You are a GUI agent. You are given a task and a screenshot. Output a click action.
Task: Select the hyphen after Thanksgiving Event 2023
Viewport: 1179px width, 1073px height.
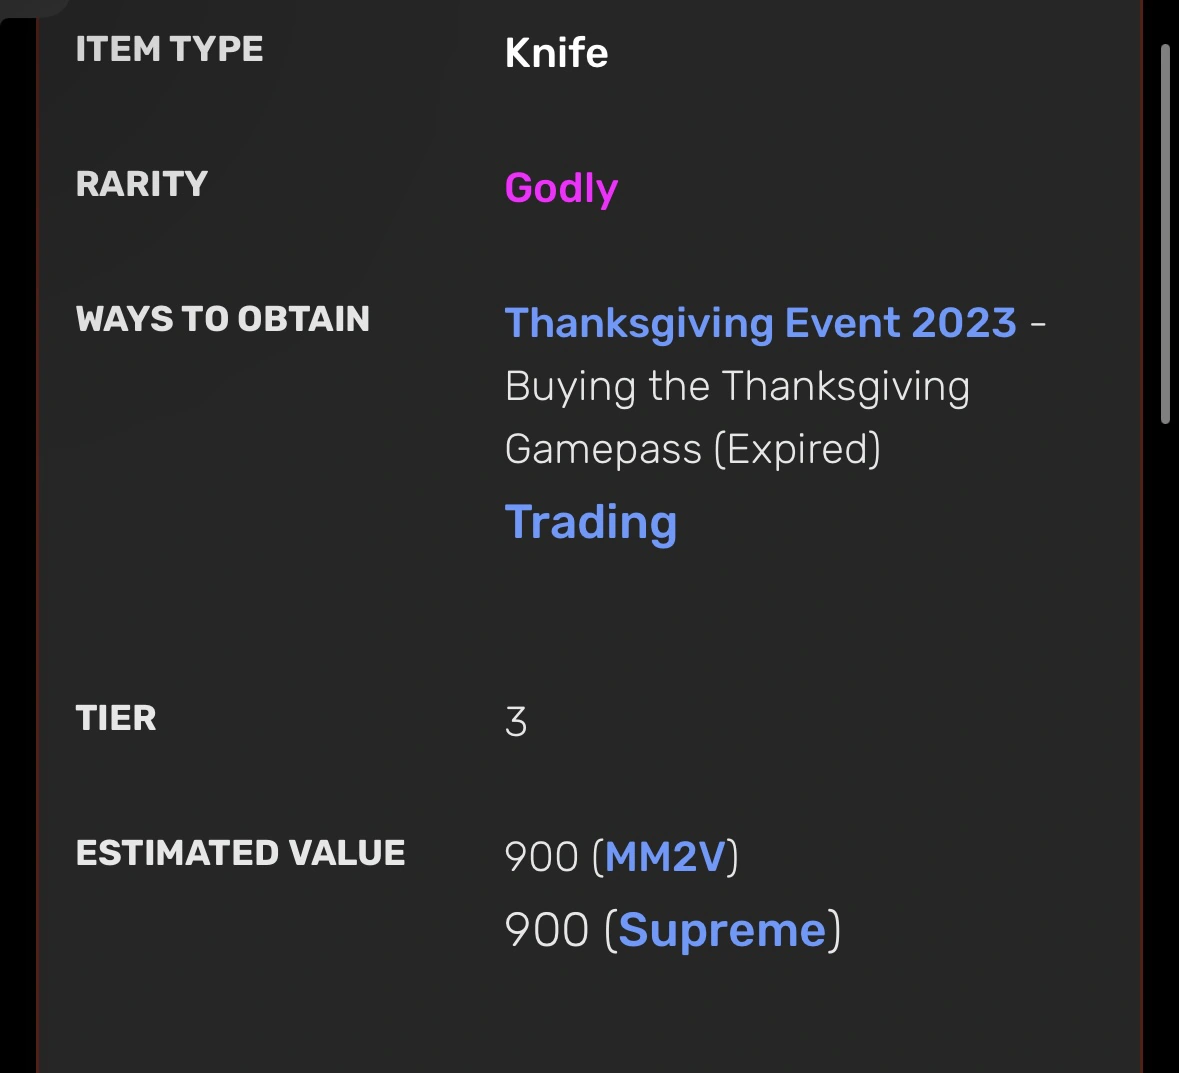click(1041, 322)
